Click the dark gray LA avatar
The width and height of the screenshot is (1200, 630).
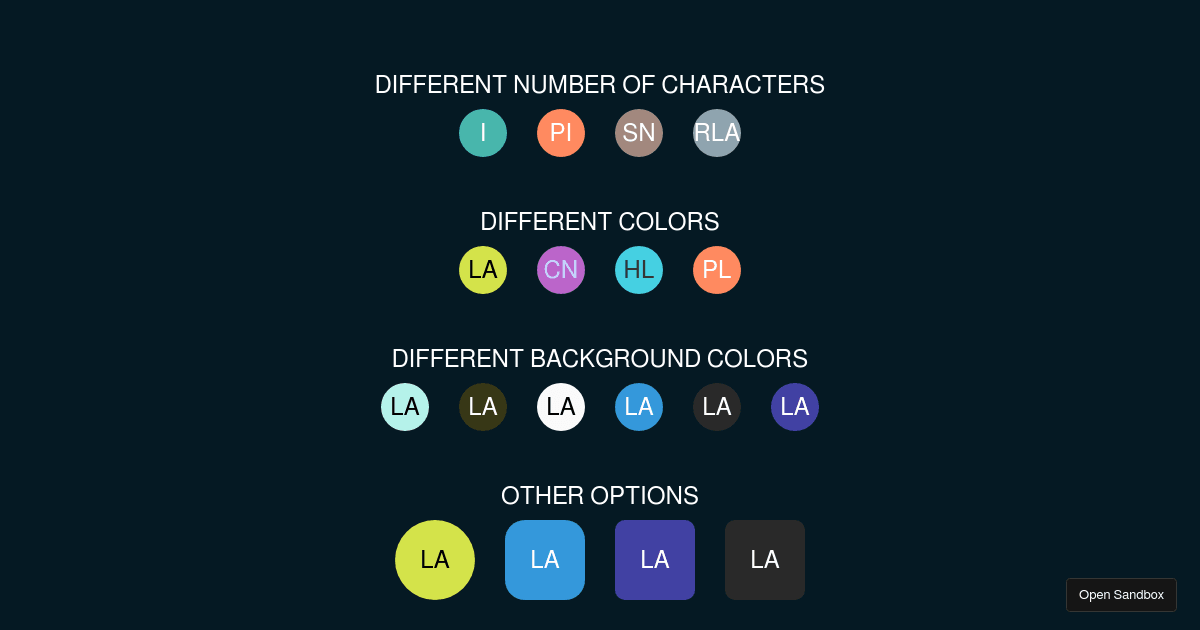717,406
